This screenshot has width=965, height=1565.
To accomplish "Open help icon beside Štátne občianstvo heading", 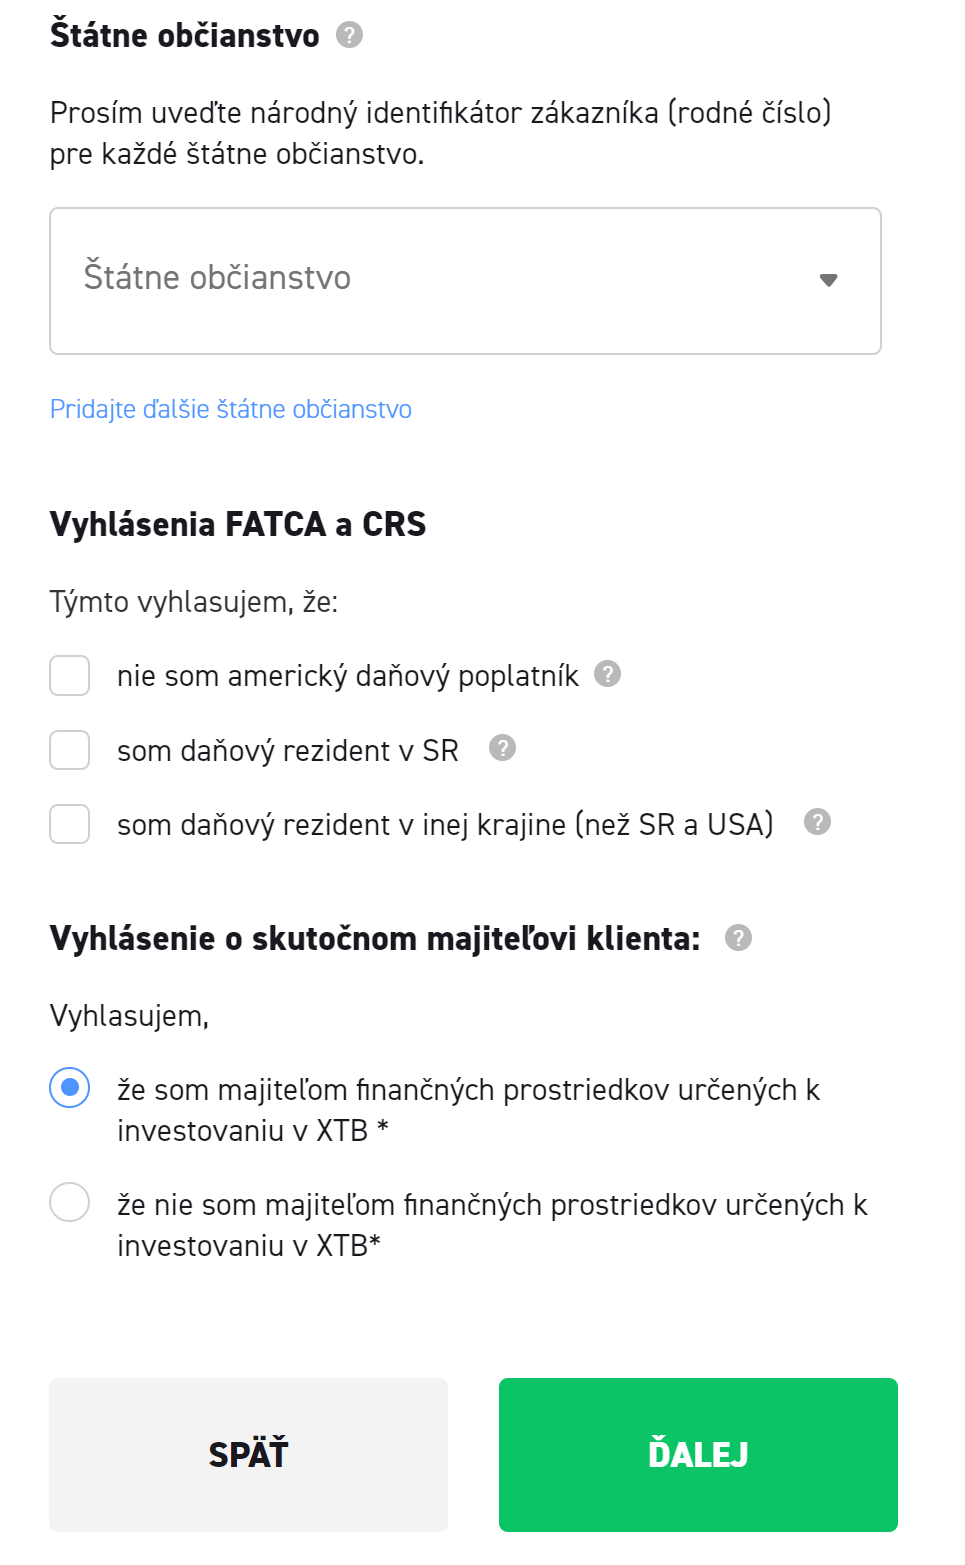I will tap(349, 35).
